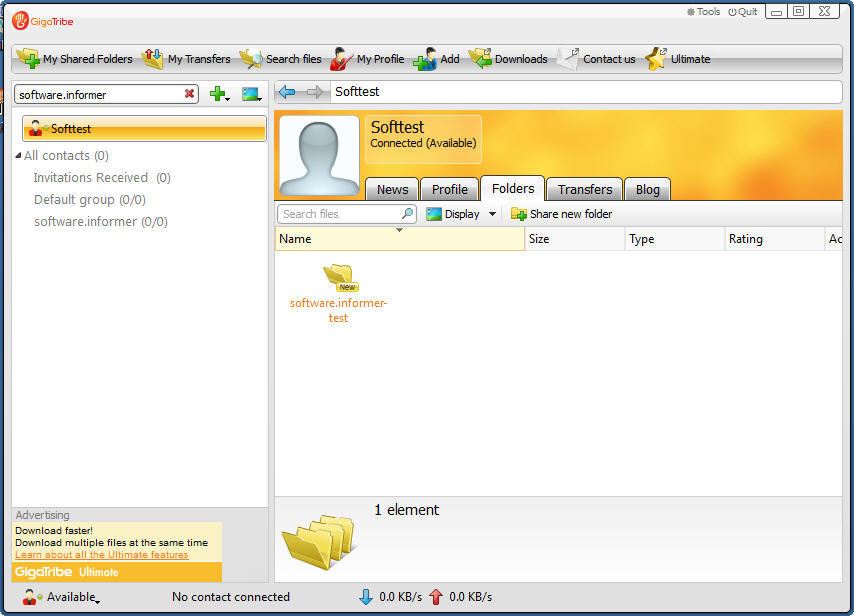Click the Softtest profile avatar
The image size is (854, 616).
pyautogui.click(x=319, y=156)
